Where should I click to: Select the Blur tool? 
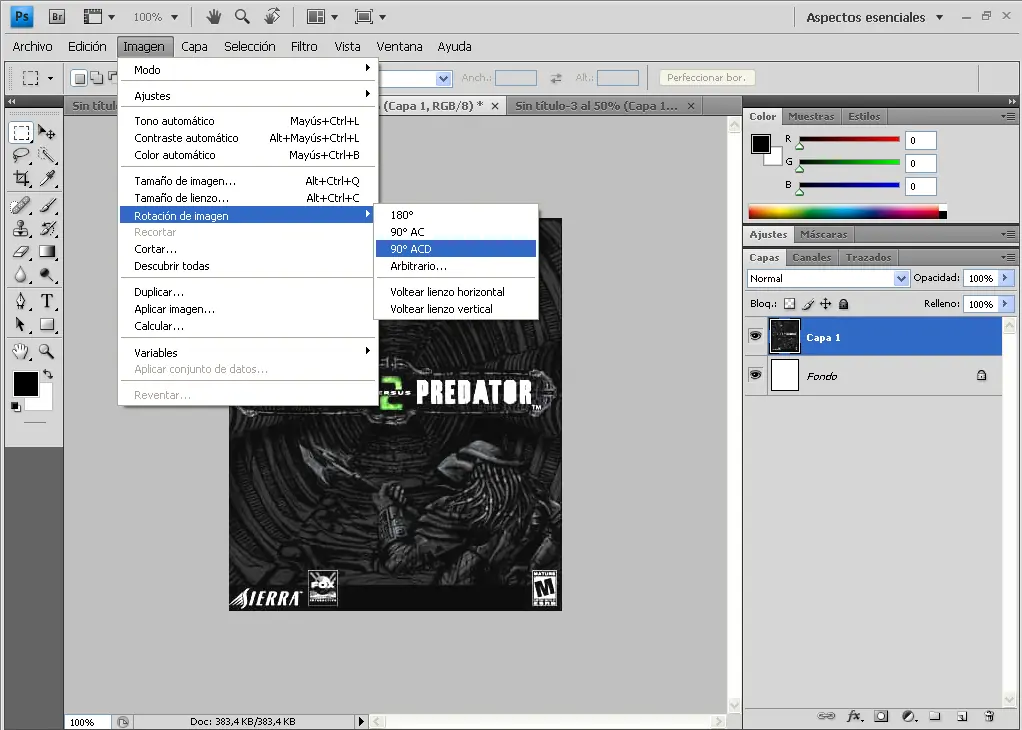(x=21, y=274)
